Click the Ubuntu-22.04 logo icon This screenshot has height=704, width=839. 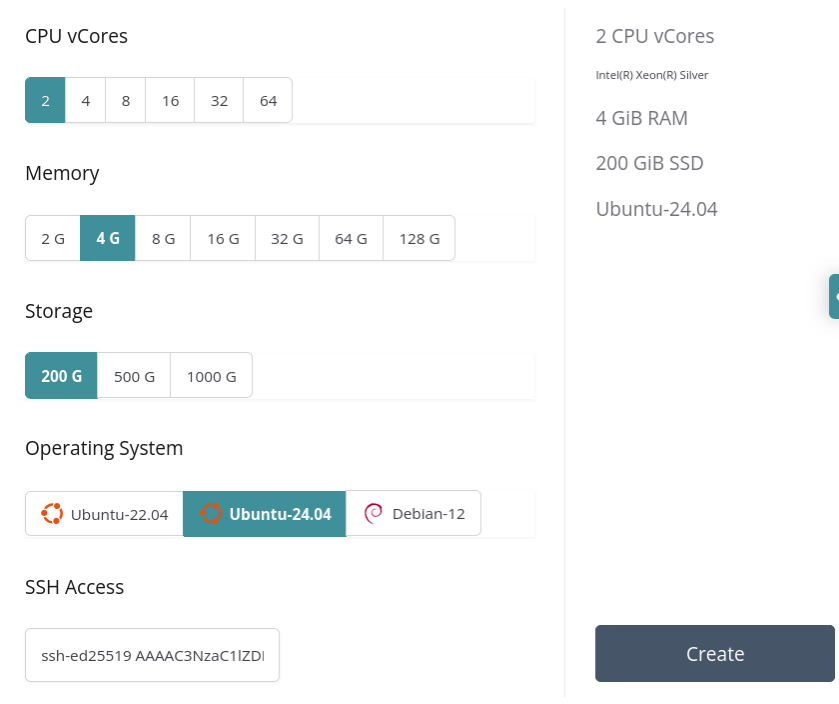(x=52, y=514)
